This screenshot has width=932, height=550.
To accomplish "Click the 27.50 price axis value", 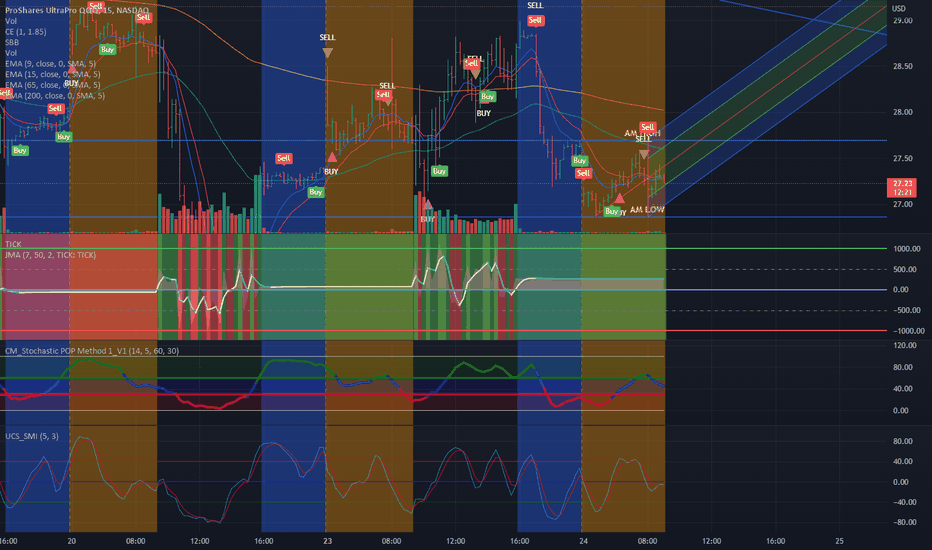I will click(x=902, y=159).
